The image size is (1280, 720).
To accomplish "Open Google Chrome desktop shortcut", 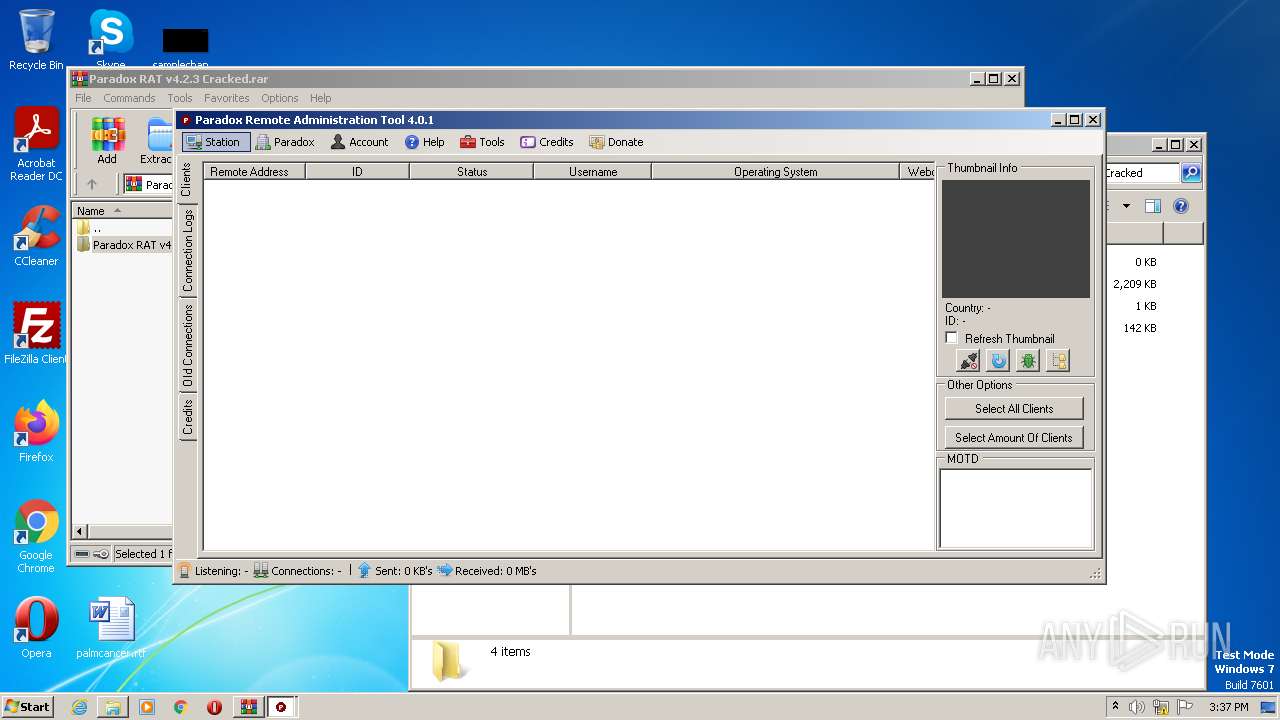I will click(x=36, y=537).
